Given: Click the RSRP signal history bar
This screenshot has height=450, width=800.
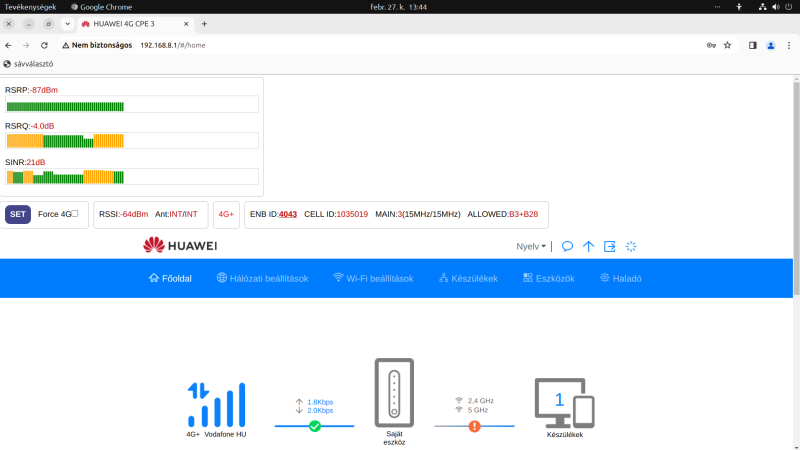Looking at the screenshot, I should pos(132,106).
